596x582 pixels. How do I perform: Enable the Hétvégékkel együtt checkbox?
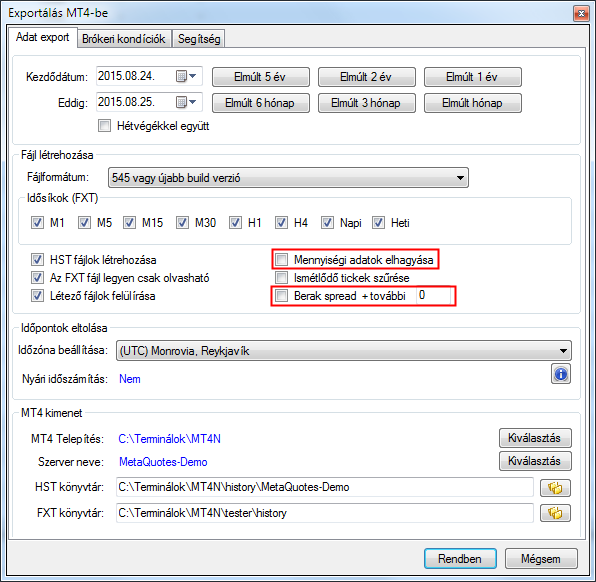pos(105,125)
